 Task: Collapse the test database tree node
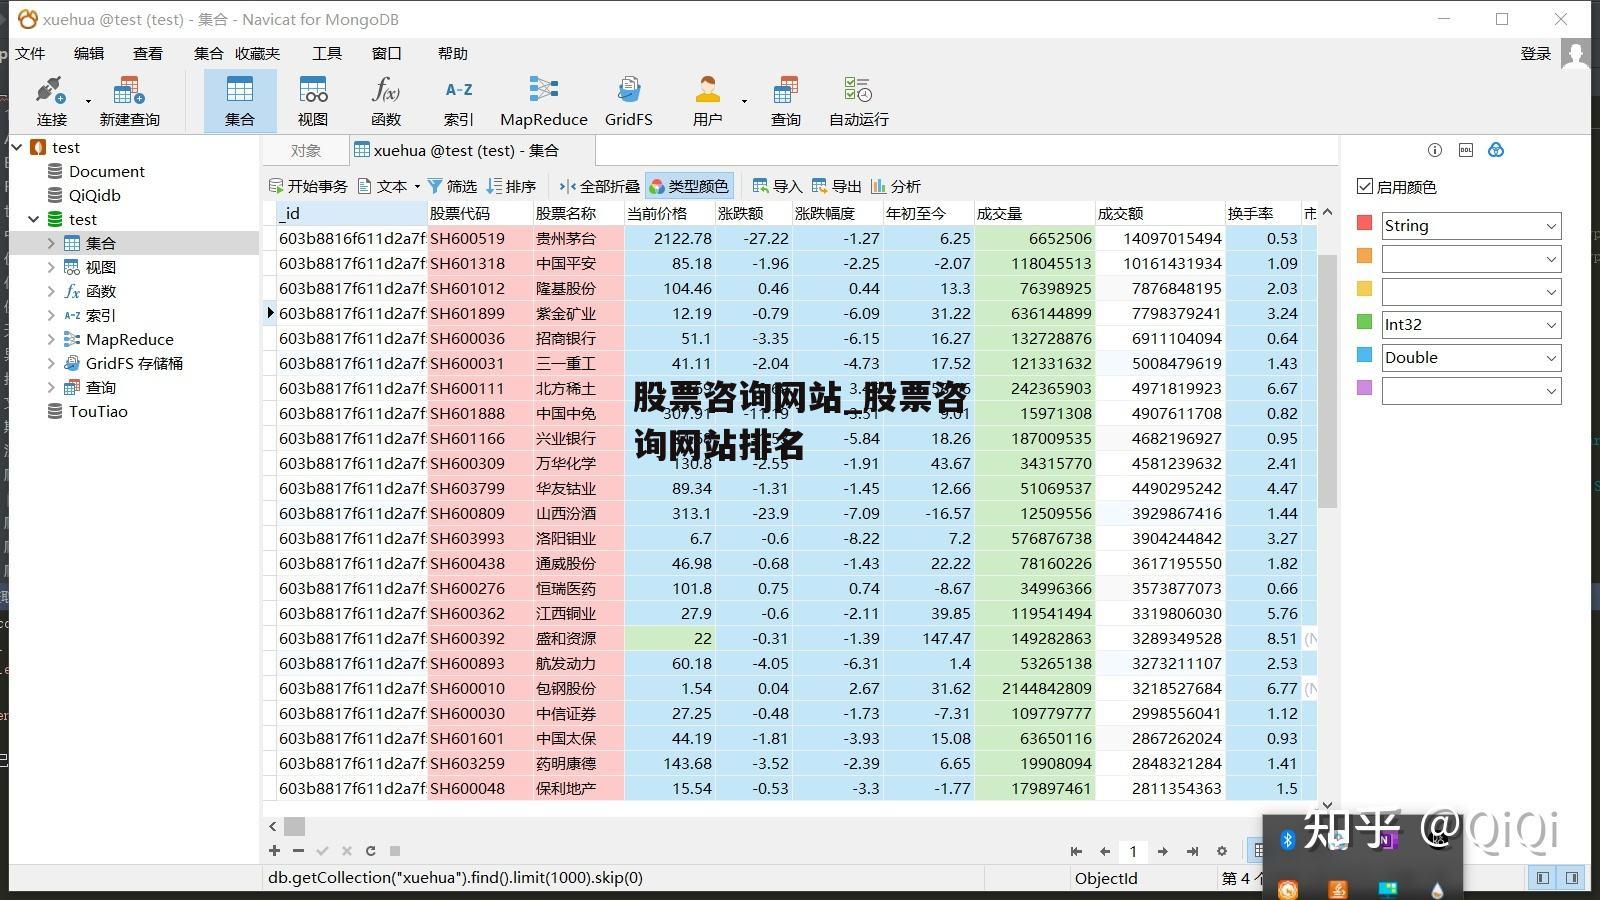point(34,219)
